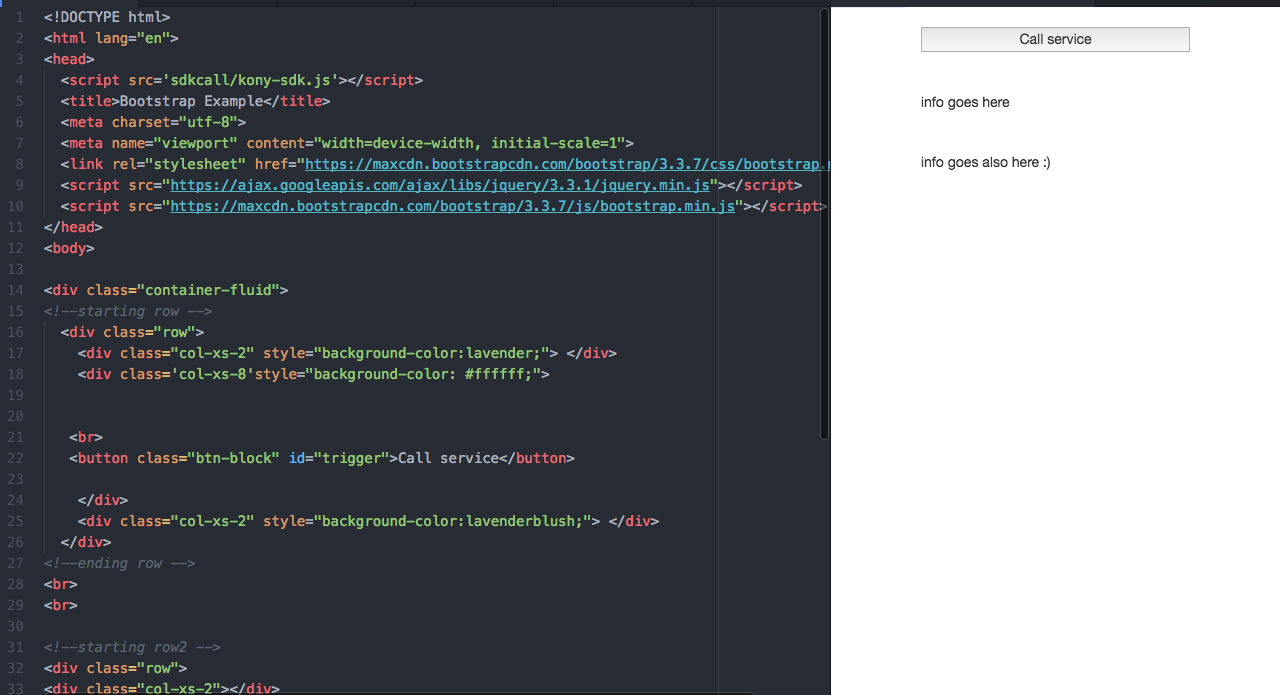Open the jquery.min.js googleapis URL
Screen dimensions: 1280x695
(x=440, y=185)
